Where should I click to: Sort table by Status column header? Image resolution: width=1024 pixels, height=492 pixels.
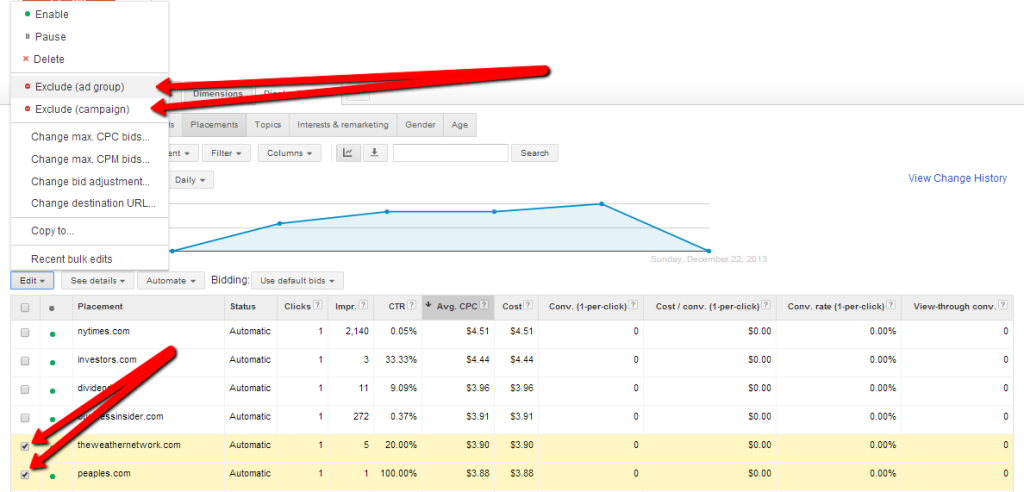pos(242,306)
